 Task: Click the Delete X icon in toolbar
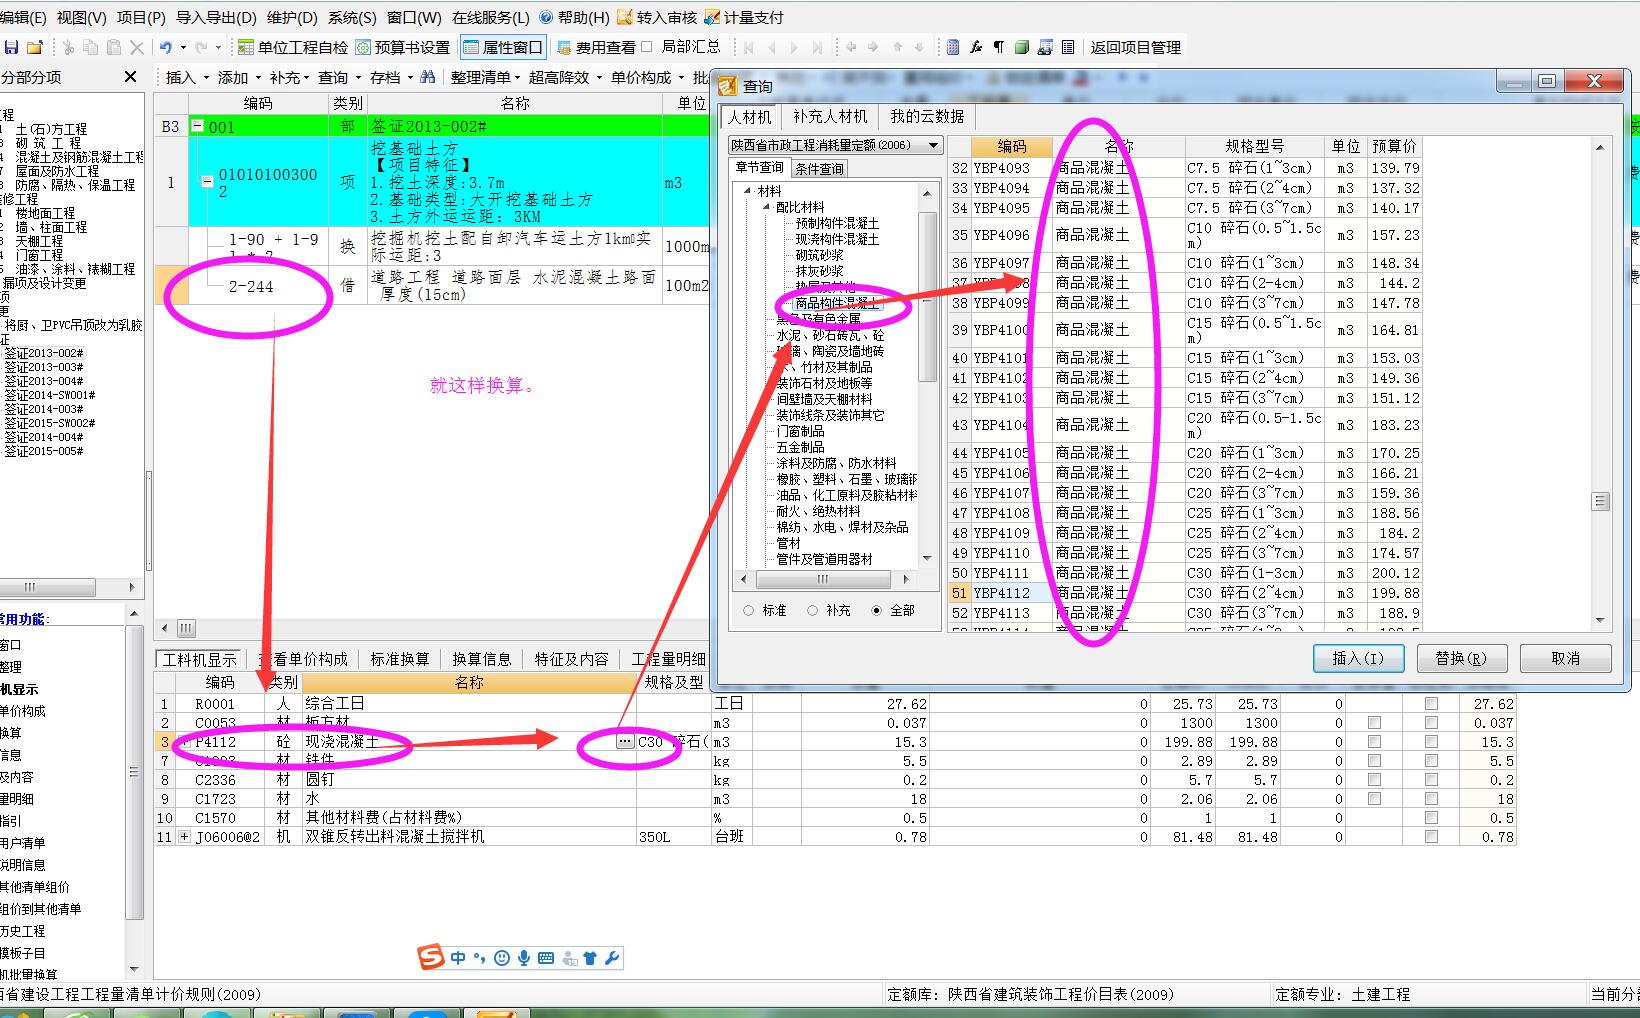pos(137,47)
